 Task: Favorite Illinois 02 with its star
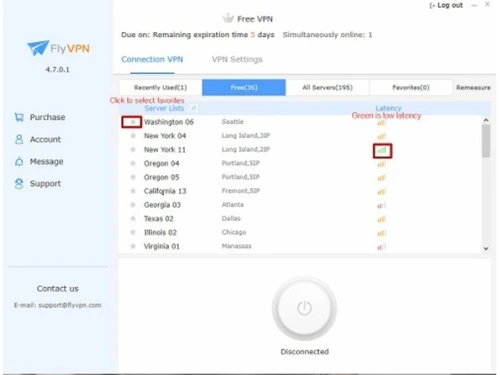tap(133, 232)
